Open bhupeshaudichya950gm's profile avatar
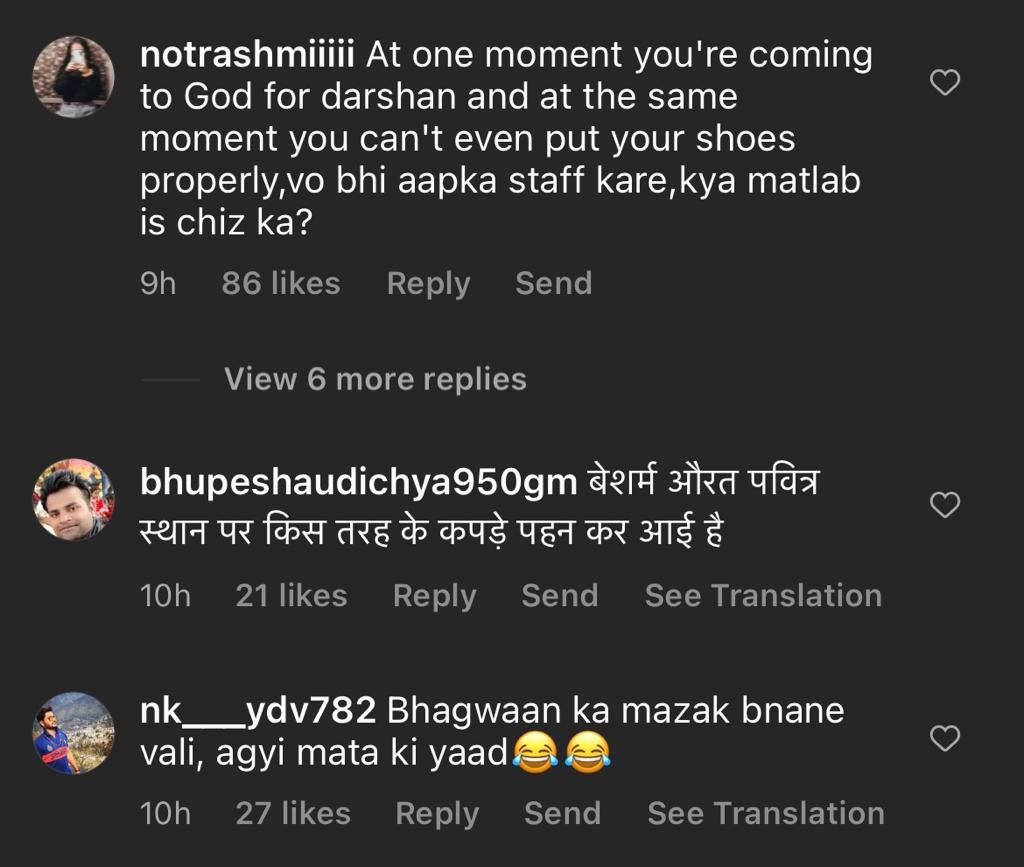 73,500
